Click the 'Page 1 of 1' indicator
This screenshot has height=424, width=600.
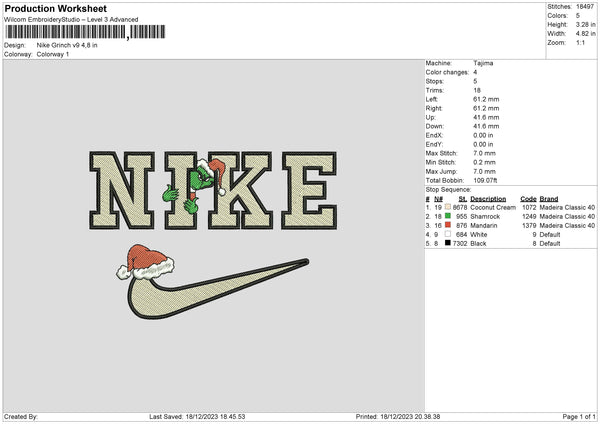(579, 416)
